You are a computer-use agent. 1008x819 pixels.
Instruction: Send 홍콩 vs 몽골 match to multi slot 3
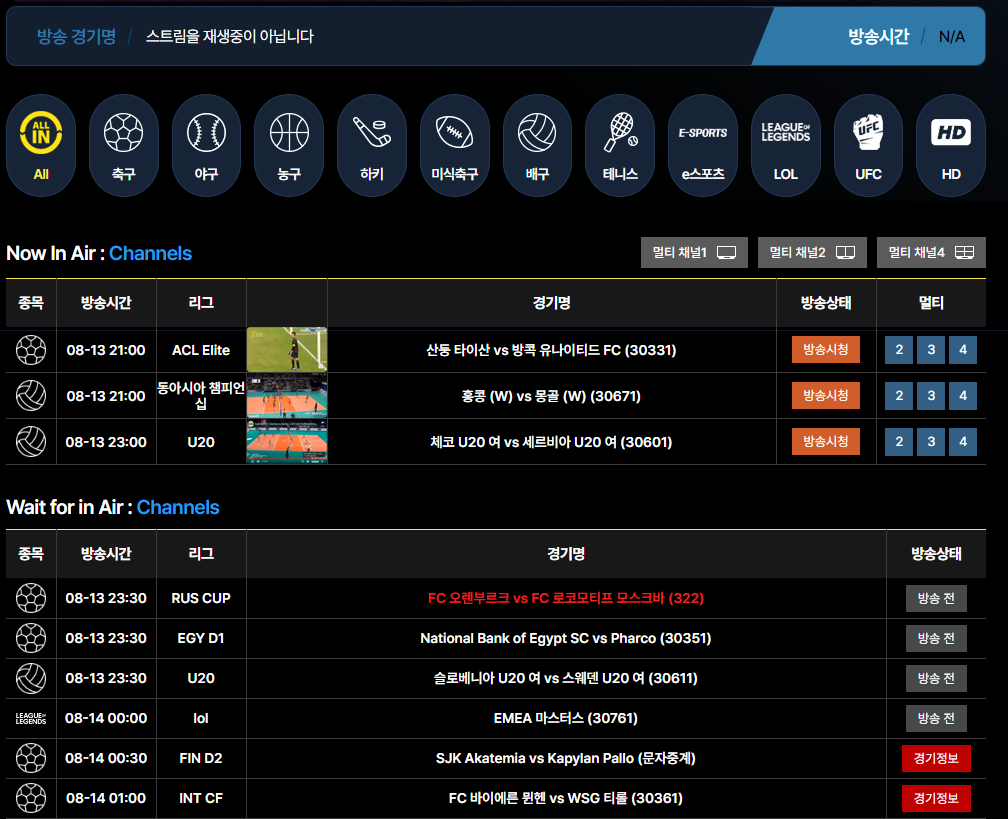(x=931, y=396)
